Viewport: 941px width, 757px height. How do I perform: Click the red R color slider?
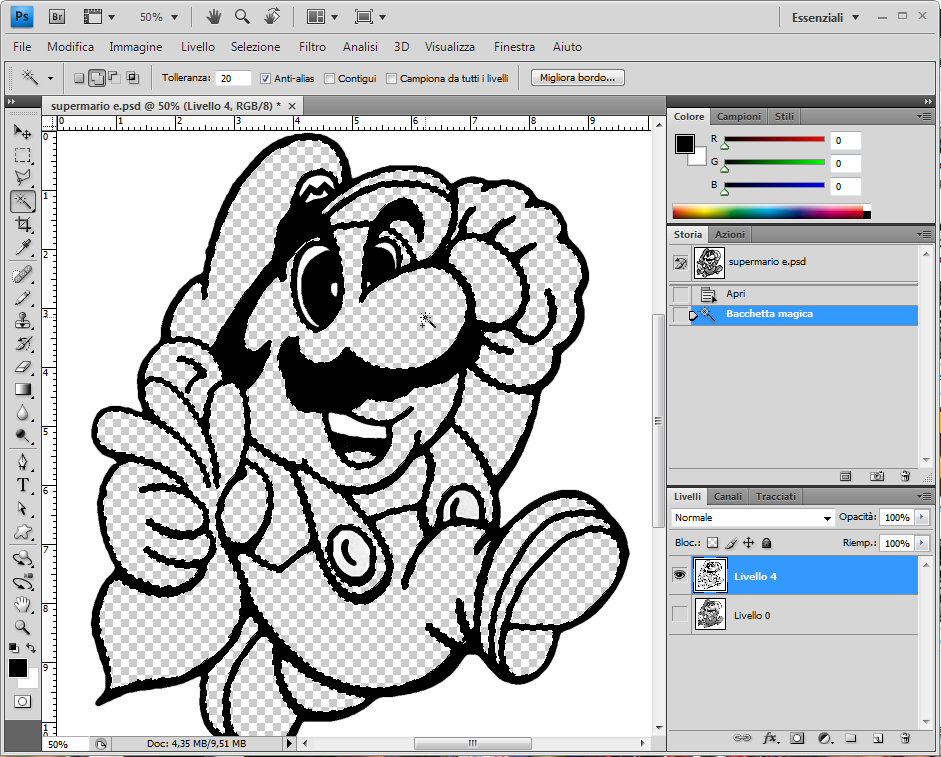click(774, 140)
